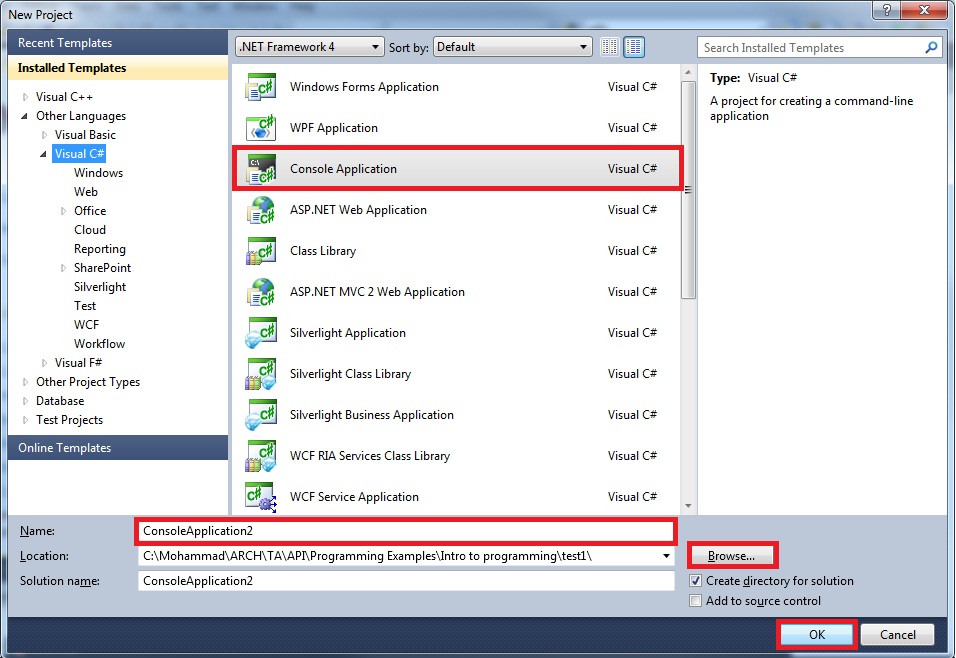Click into the Name text field
The width and height of the screenshot is (956, 658).
[406, 531]
